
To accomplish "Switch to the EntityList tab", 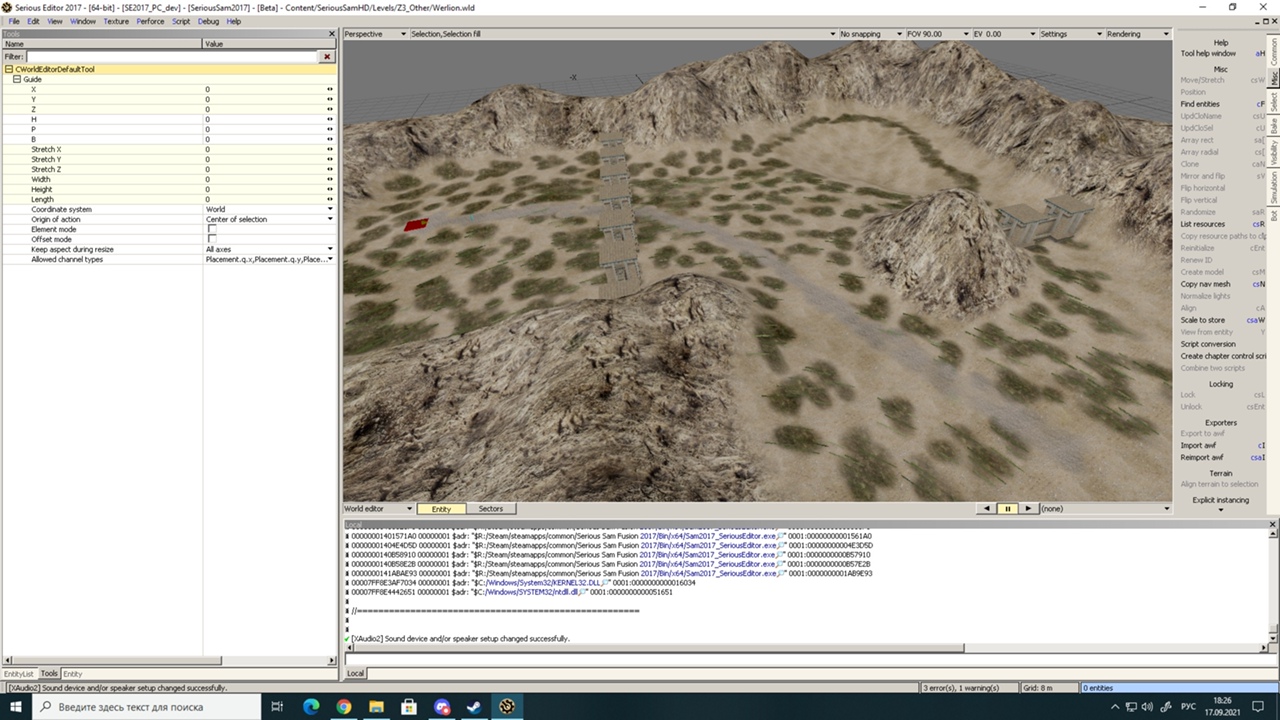I will (18, 674).
